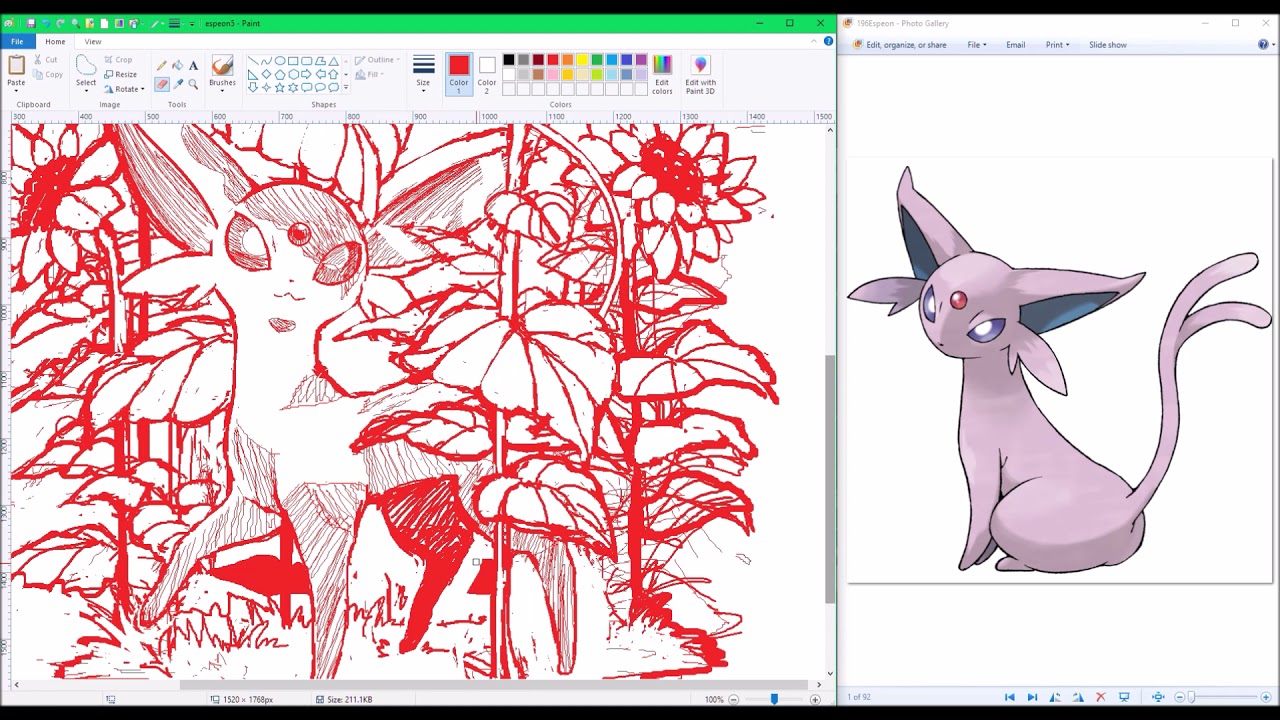Select the Oval shape in Shapes gallery
Image resolution: width=1280 pixels, height=720 pixels.
[280, 61]
